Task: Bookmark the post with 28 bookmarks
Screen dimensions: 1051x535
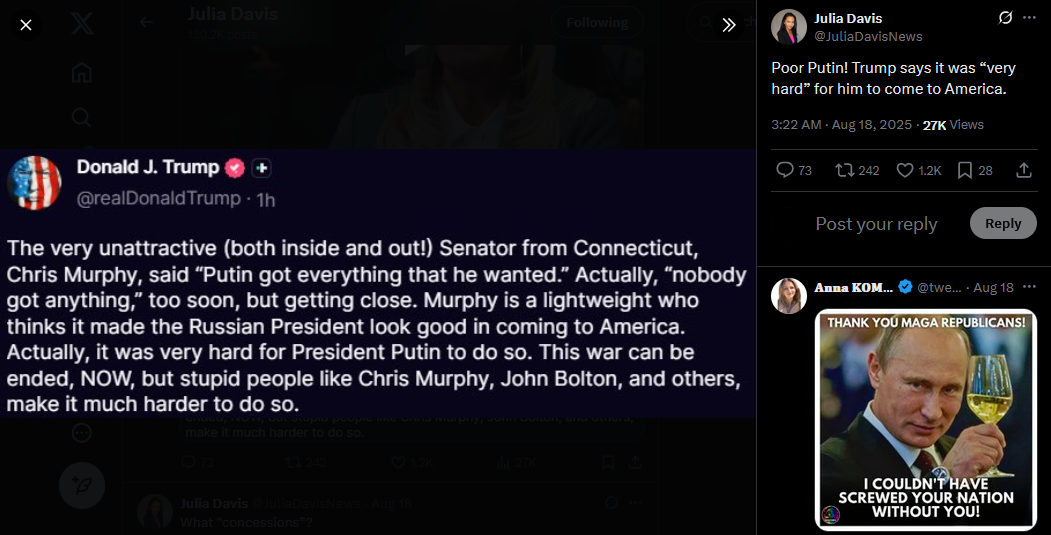Action: (x=965, y=170)
